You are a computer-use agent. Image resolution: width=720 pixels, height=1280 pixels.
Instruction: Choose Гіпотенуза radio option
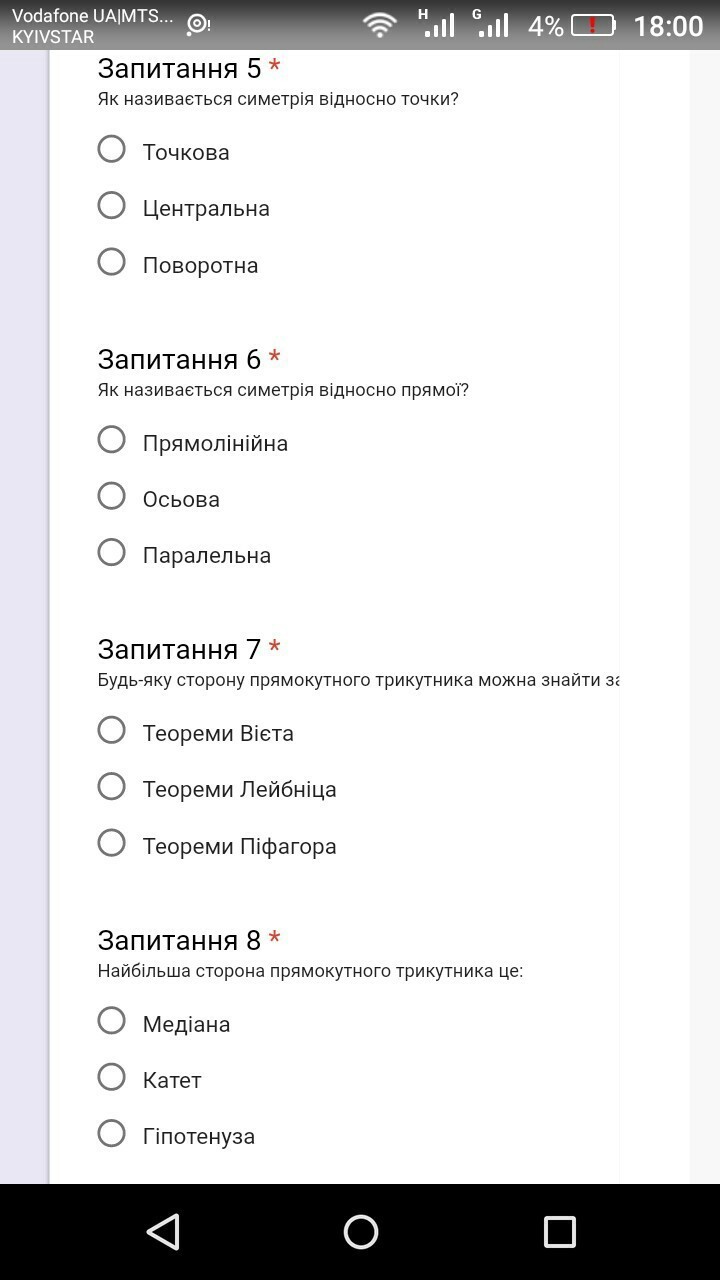112,1133
